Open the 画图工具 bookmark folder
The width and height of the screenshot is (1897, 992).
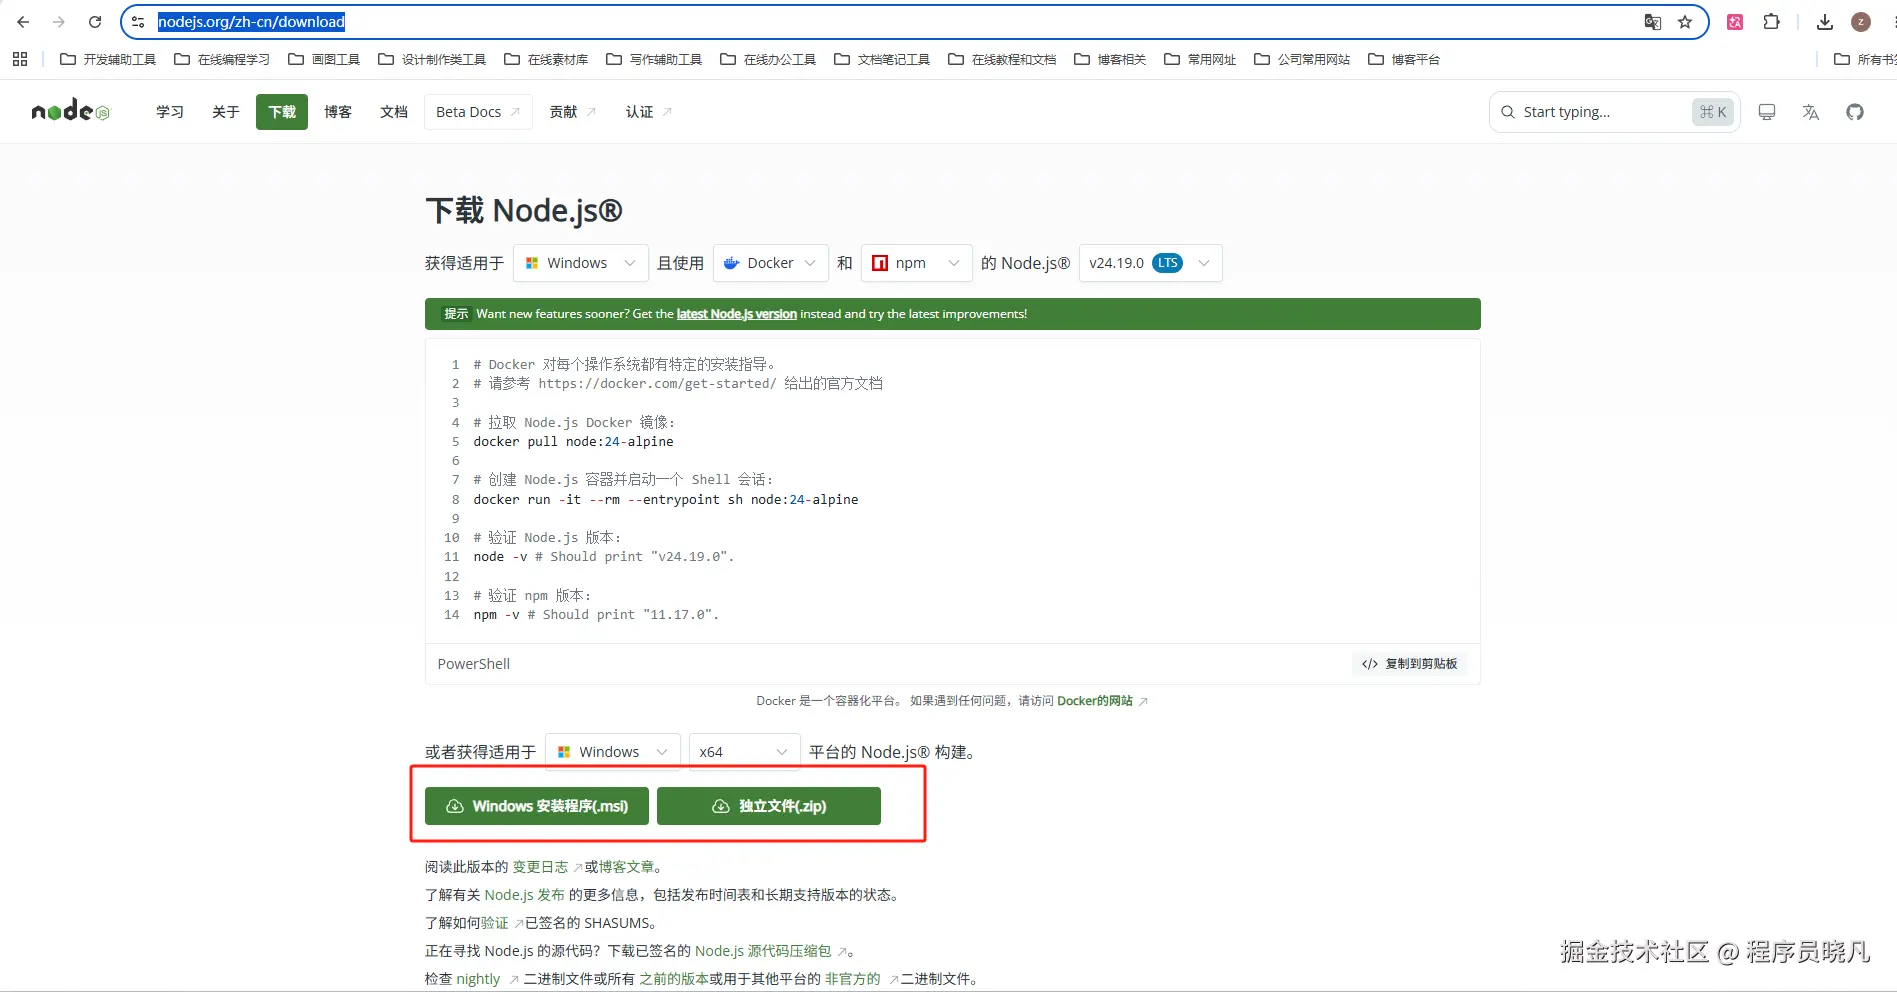tap(324, 59)
